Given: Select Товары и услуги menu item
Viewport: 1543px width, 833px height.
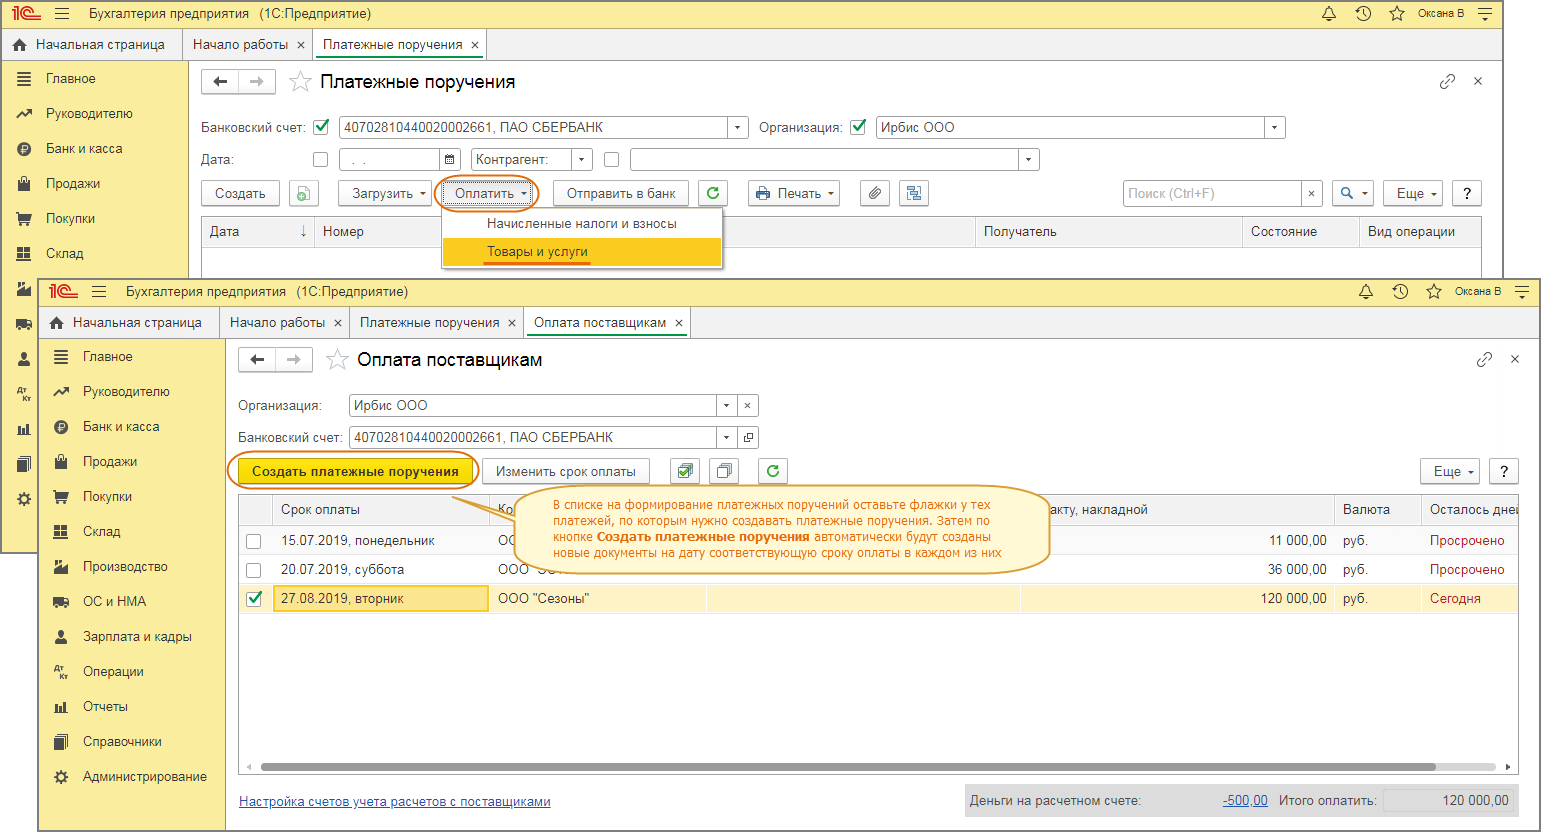Looking at the screenshot, I should [537, 252].
